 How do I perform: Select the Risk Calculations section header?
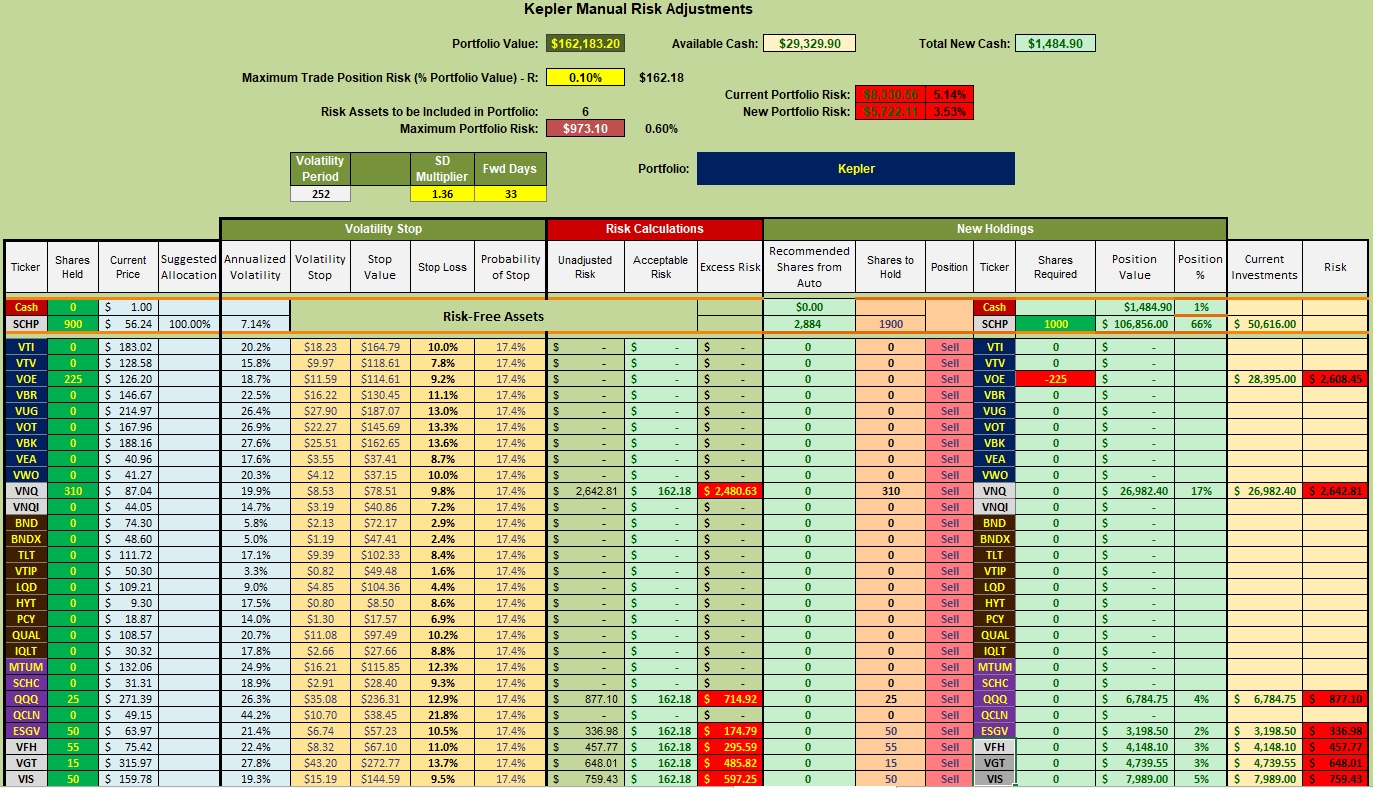point(654,229)
